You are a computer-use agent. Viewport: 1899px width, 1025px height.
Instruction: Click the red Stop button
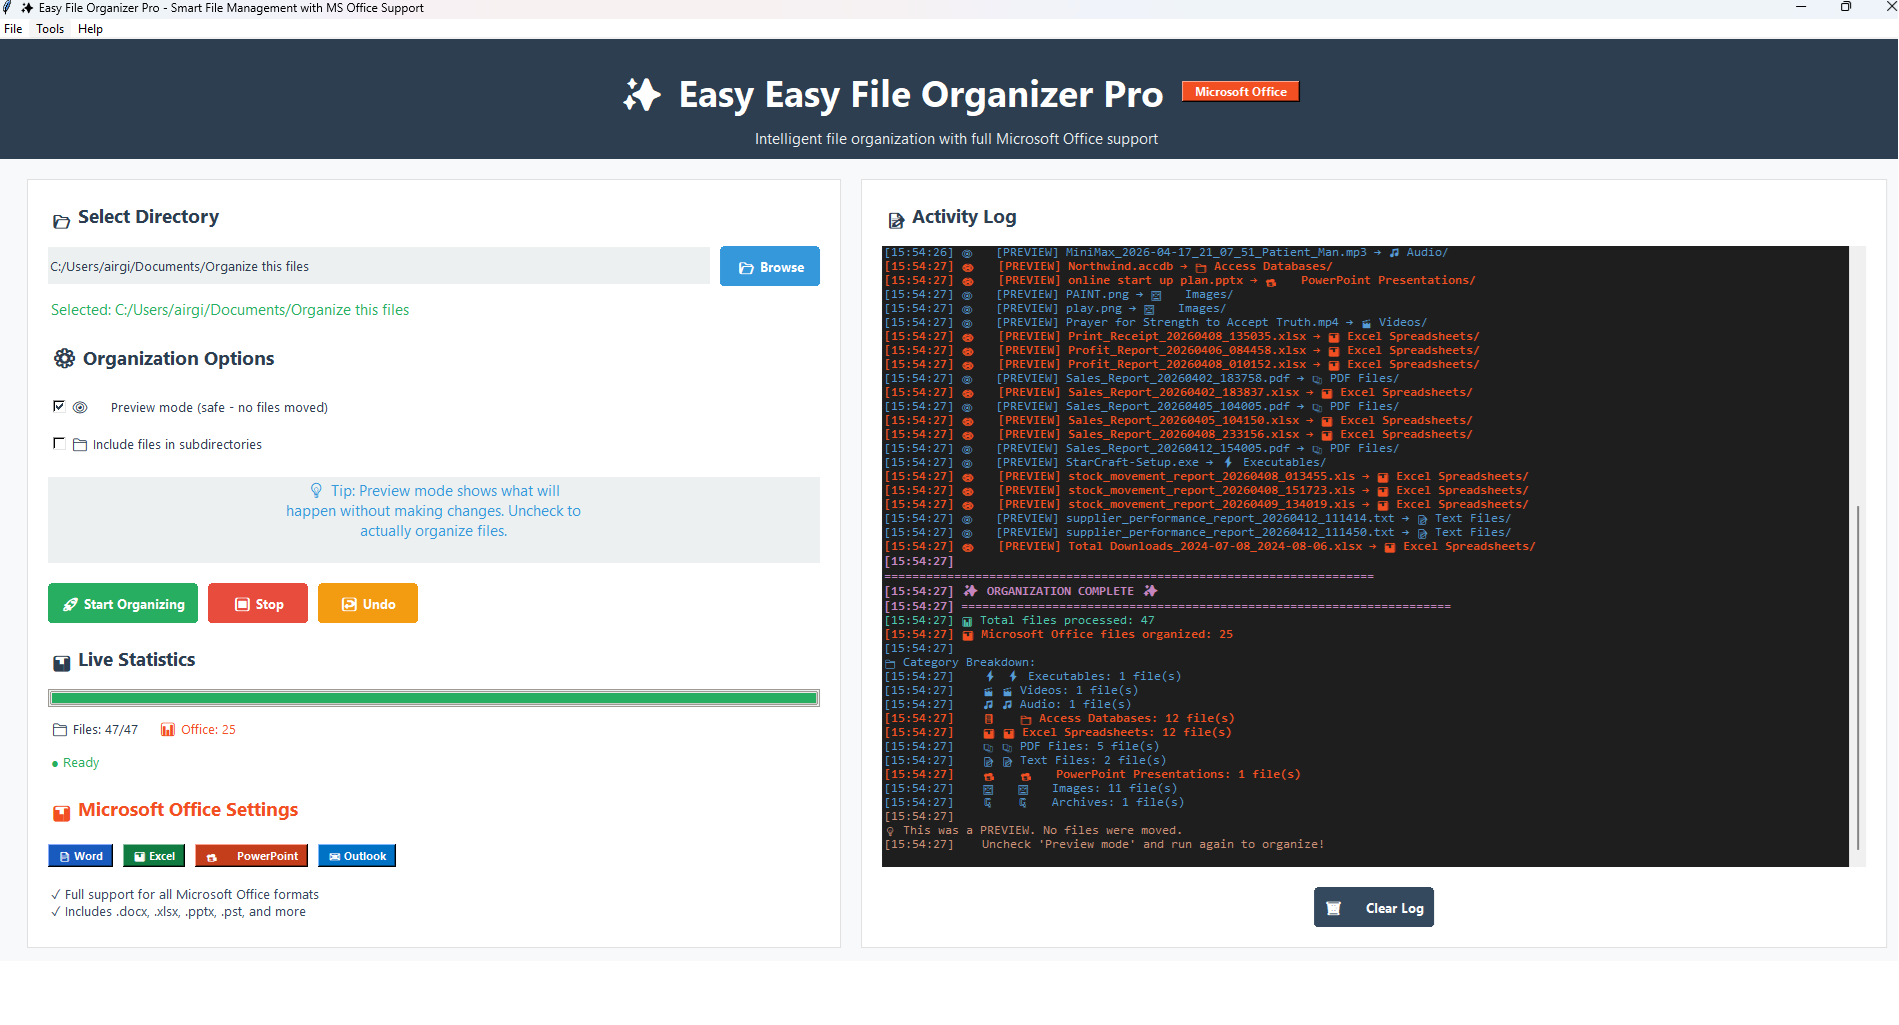point(258,603)
